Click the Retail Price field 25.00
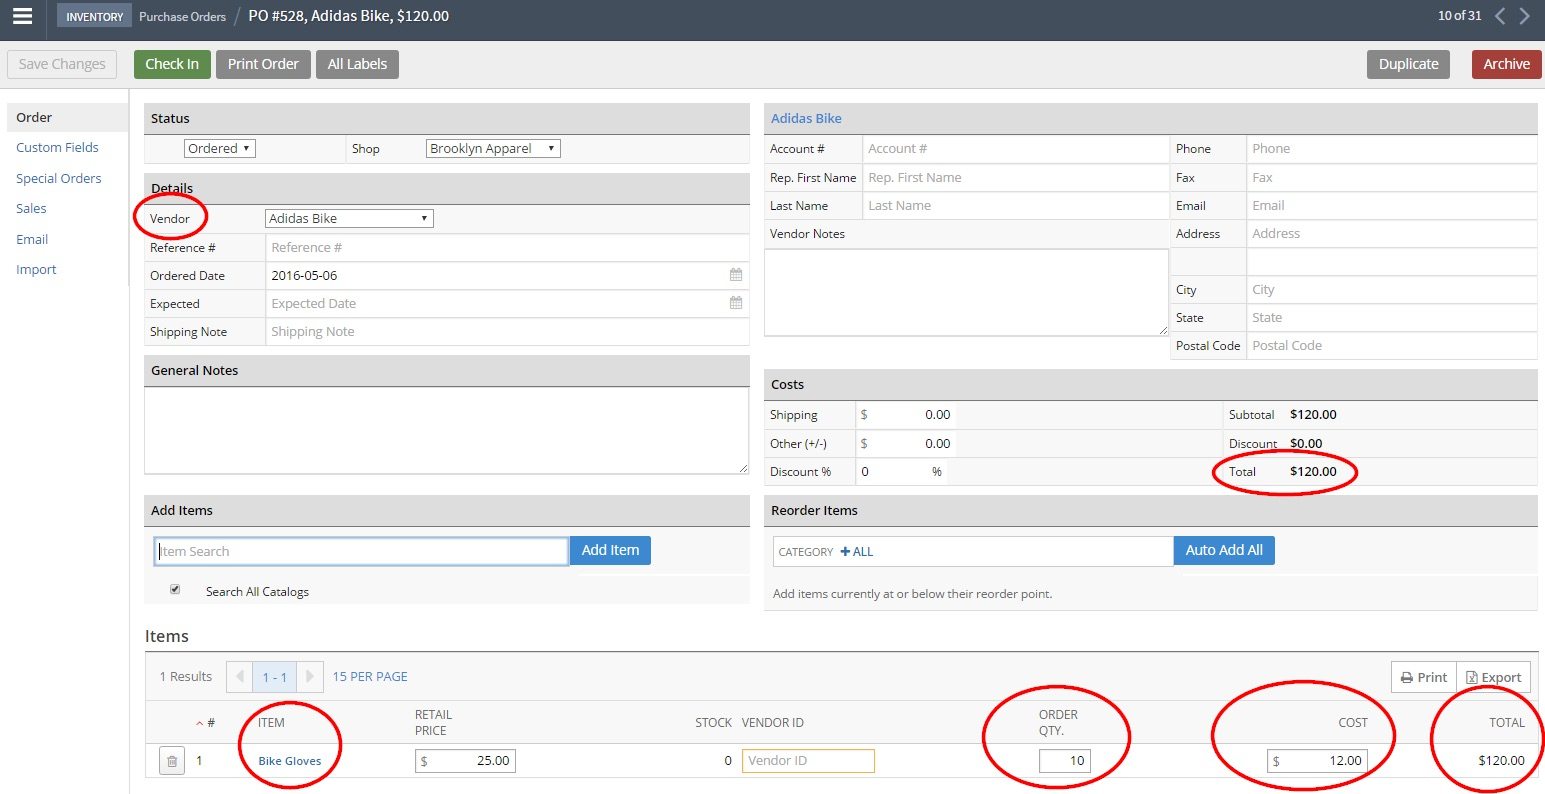Viewport: 1545px width, 794px height. (465, 761)
